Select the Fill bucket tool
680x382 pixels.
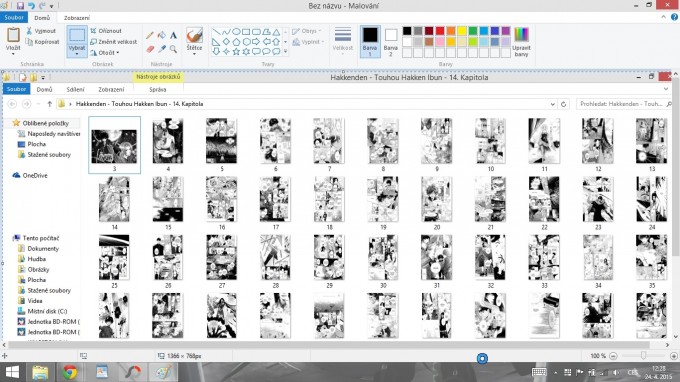pos(162,36)
